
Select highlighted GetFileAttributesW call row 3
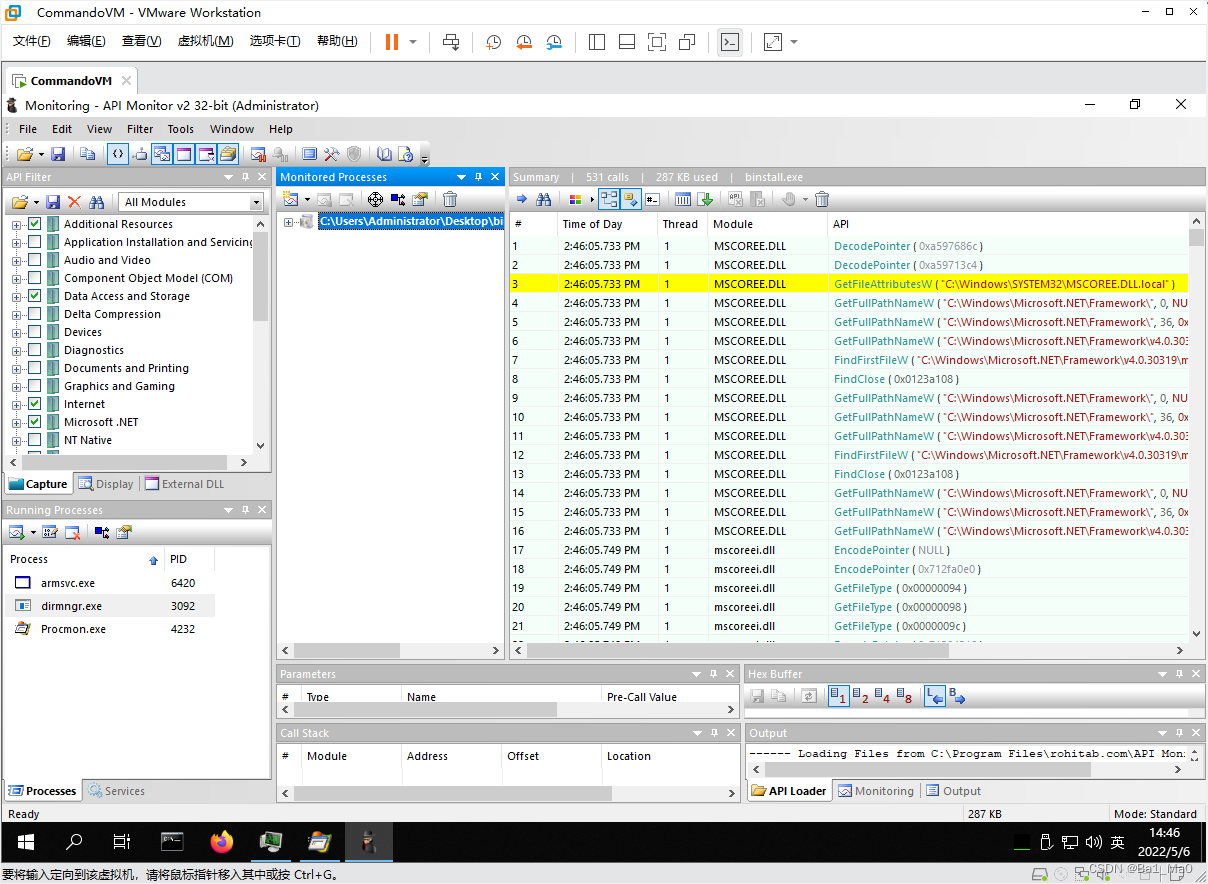848,284
